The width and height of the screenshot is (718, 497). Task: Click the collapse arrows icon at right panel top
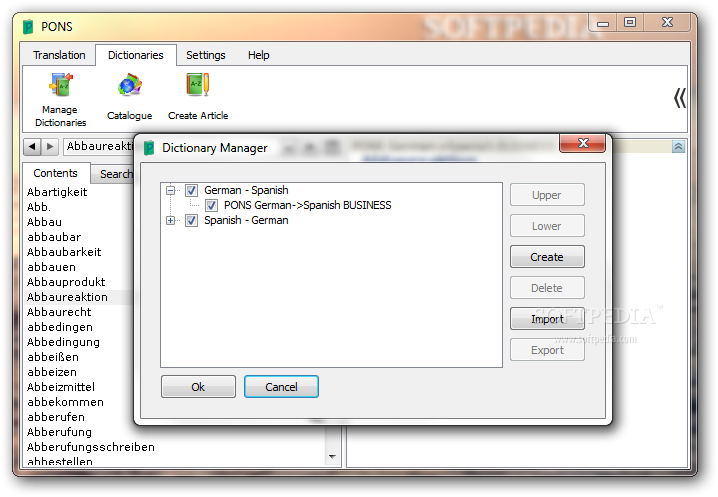(x=678, y=147)
